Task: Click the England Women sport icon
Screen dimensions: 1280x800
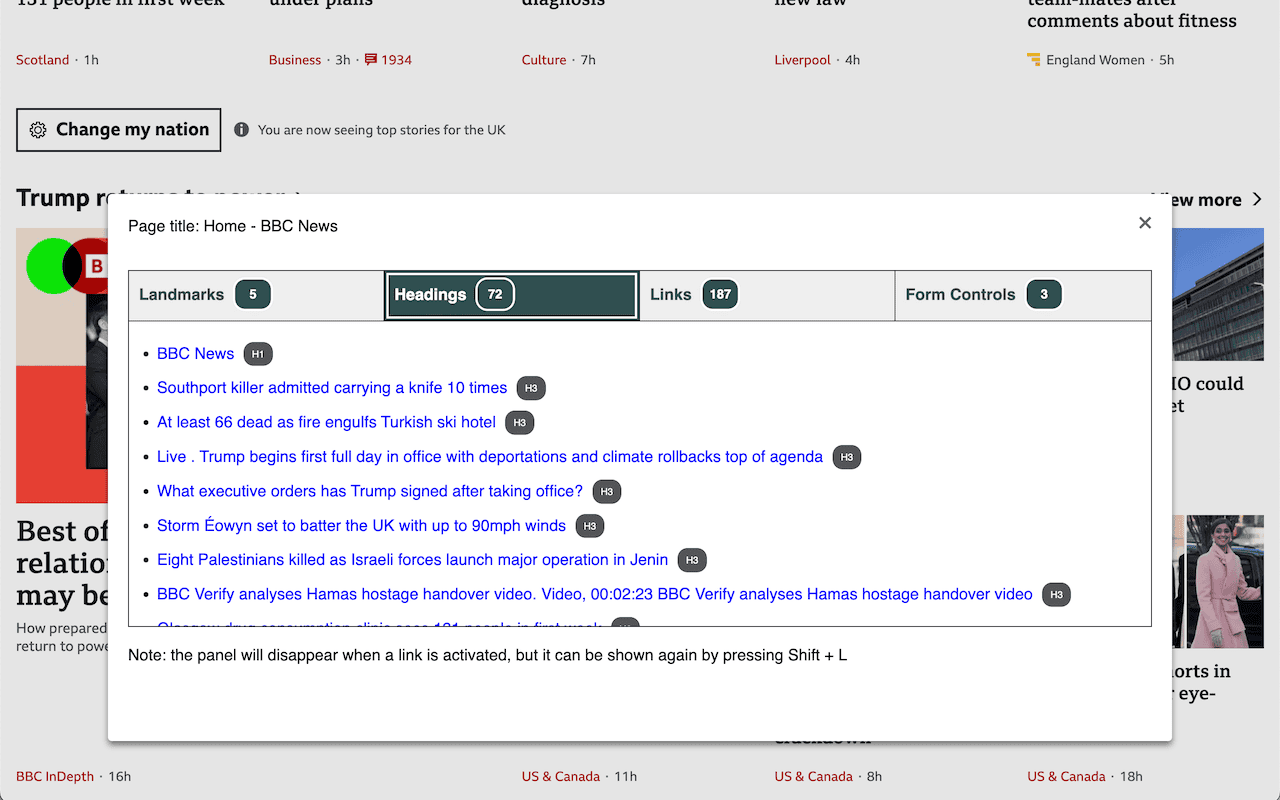Action: (1034, 60)
